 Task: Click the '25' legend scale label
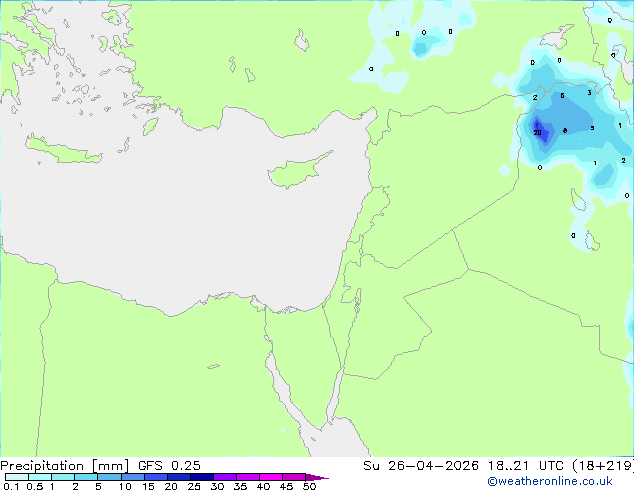pos(194,486)
